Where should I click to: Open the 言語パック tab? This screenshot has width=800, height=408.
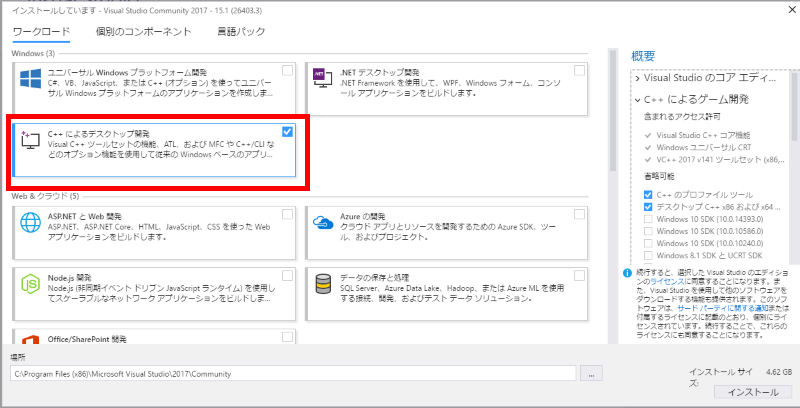241,32
